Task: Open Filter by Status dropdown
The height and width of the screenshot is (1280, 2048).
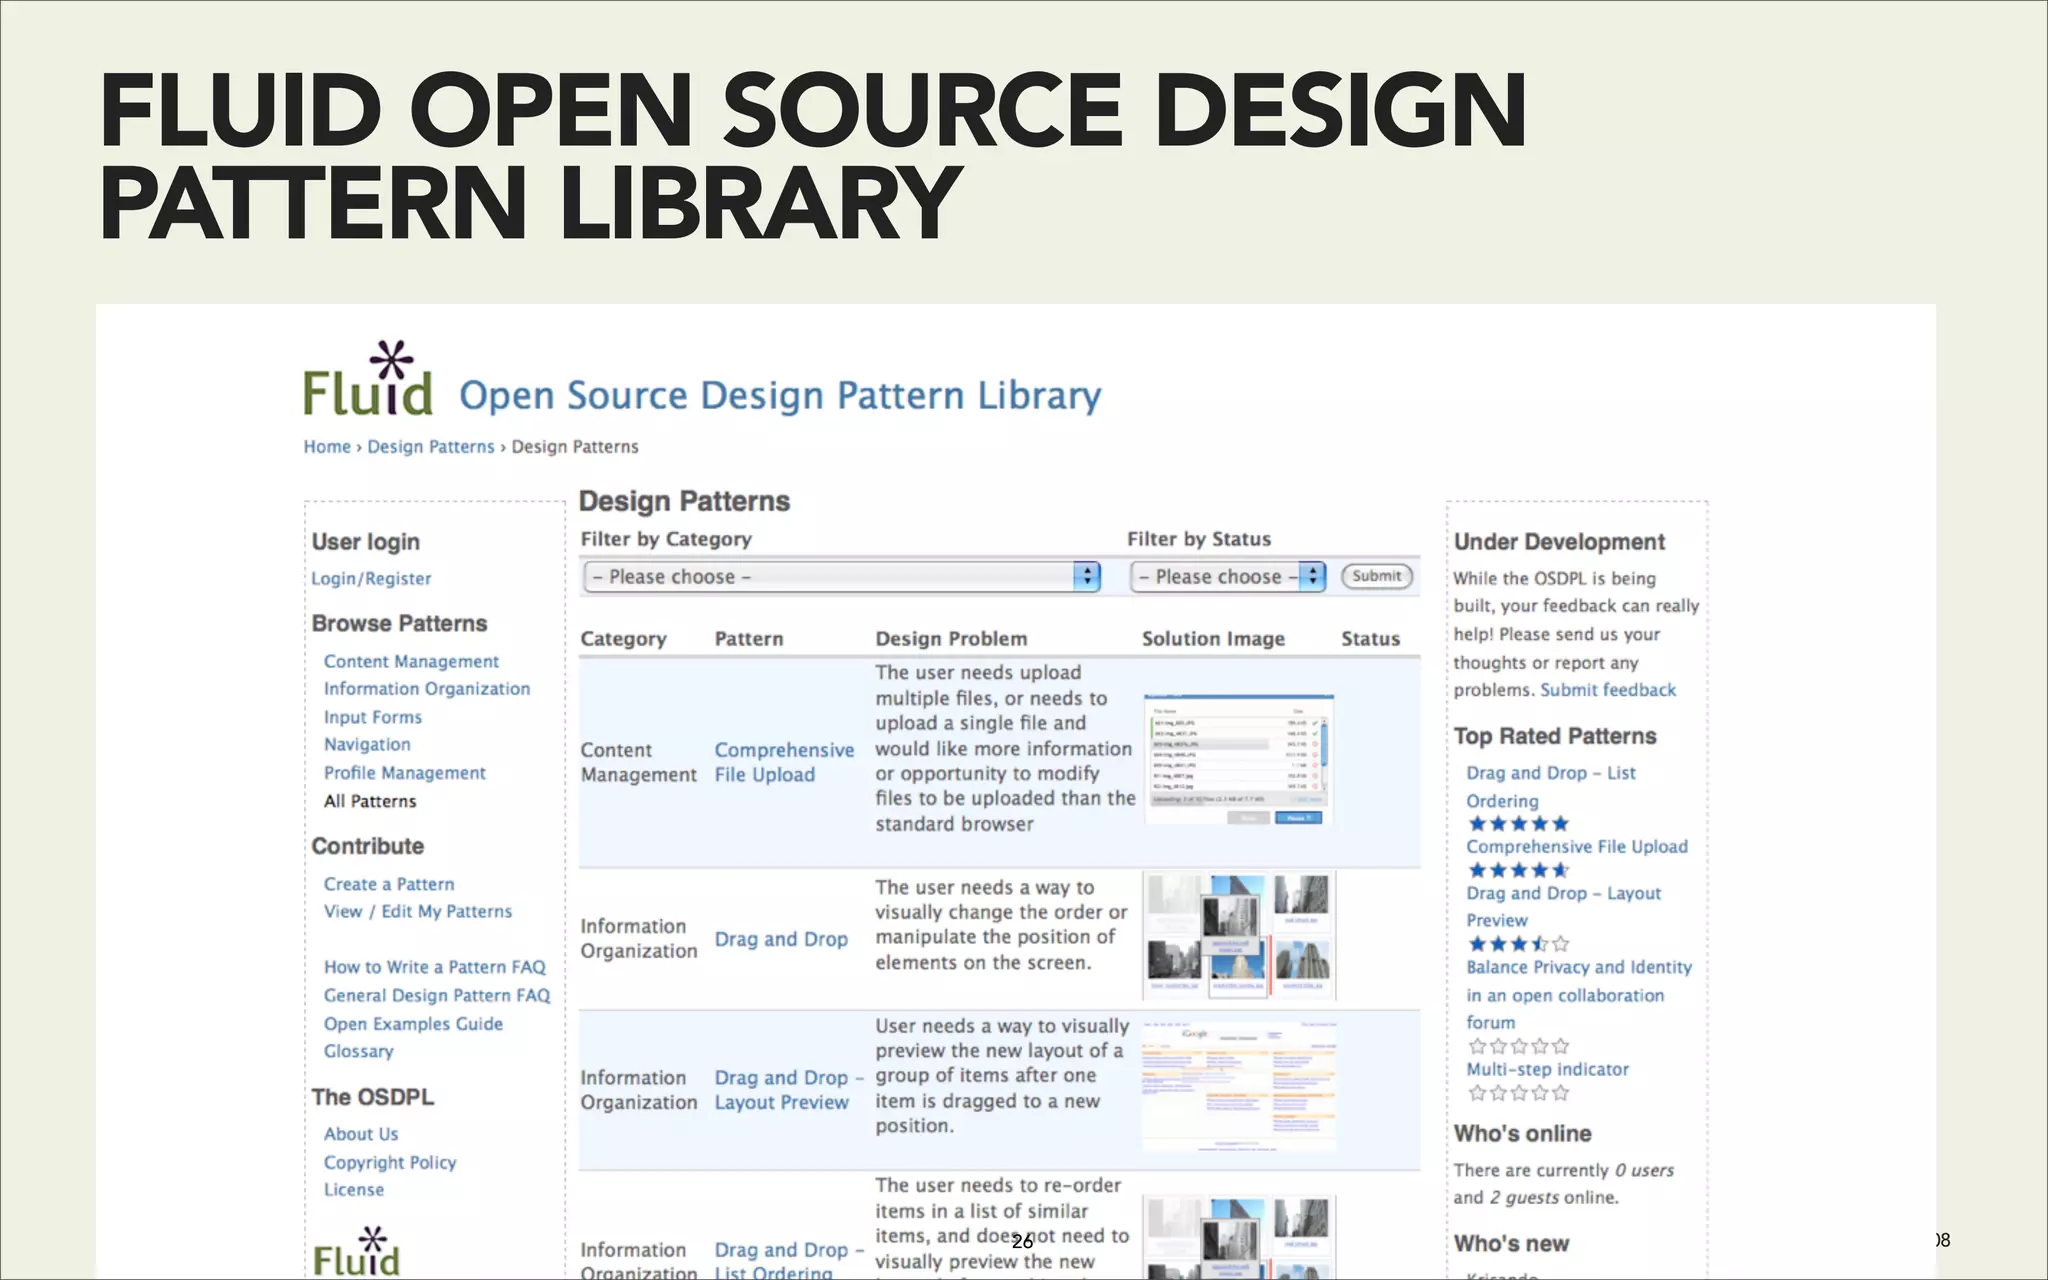Action: [x=1228, y=576]
